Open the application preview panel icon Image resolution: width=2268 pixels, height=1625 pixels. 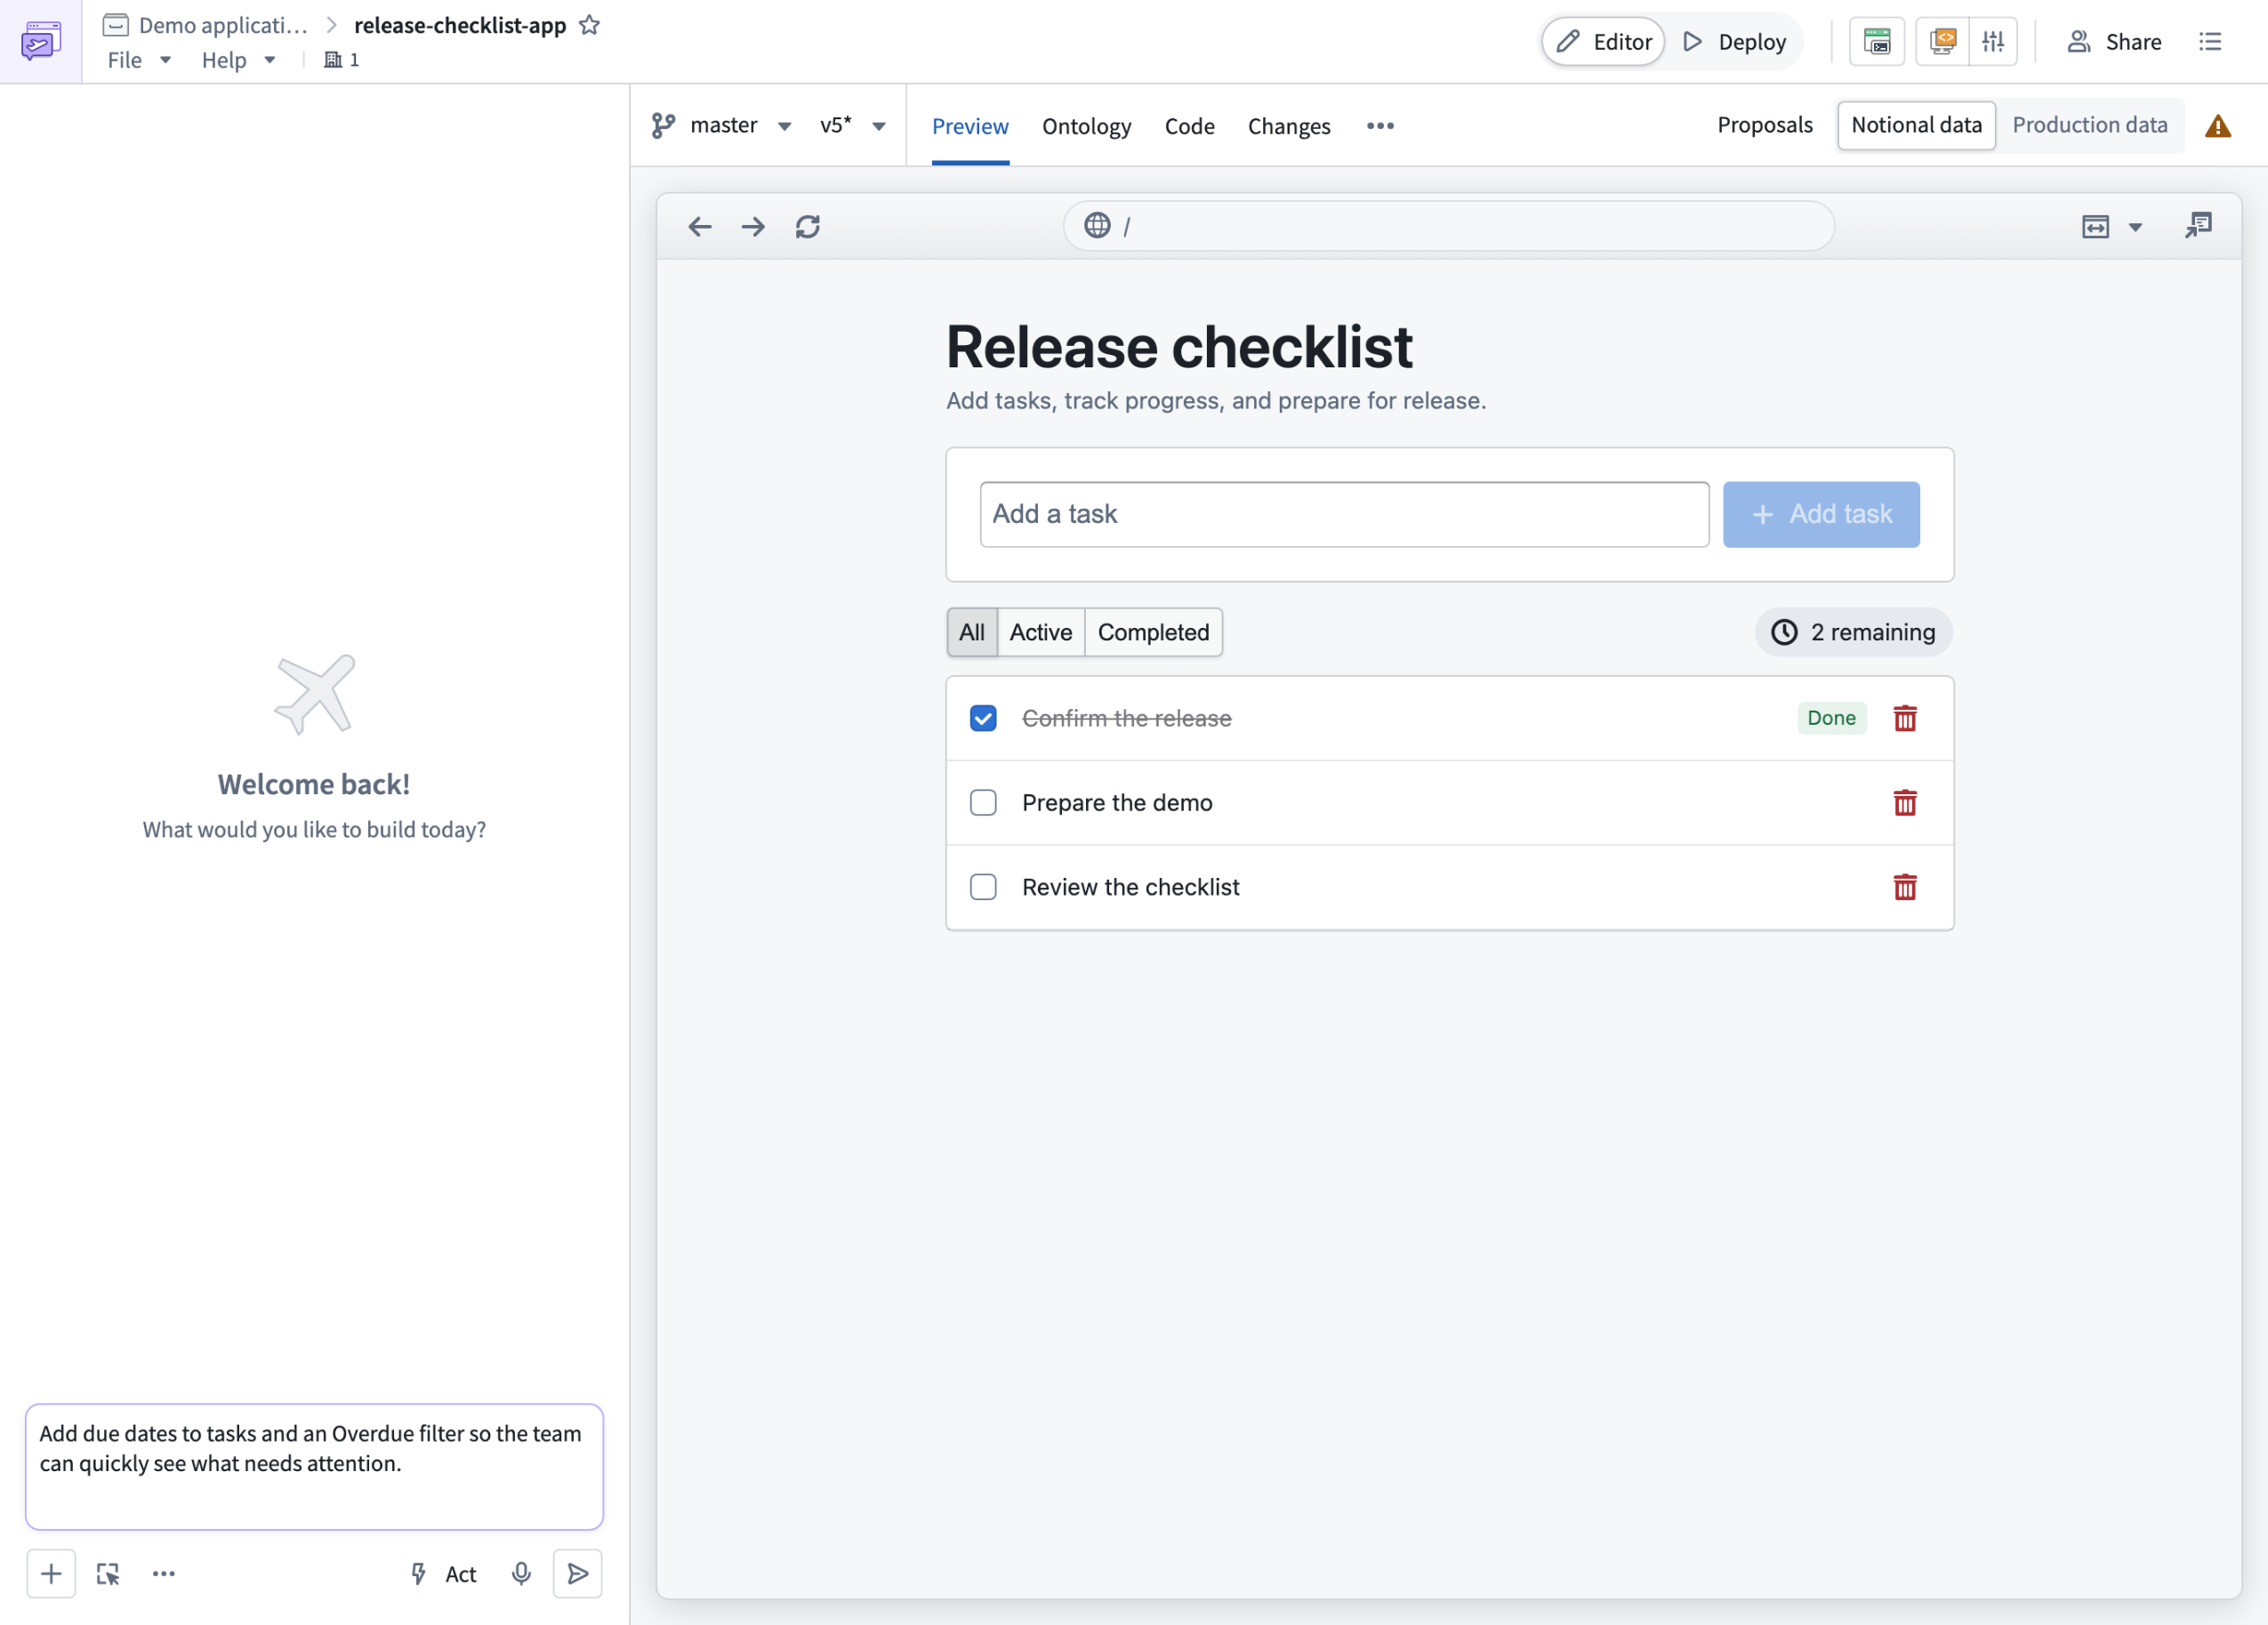[1877, 41]
